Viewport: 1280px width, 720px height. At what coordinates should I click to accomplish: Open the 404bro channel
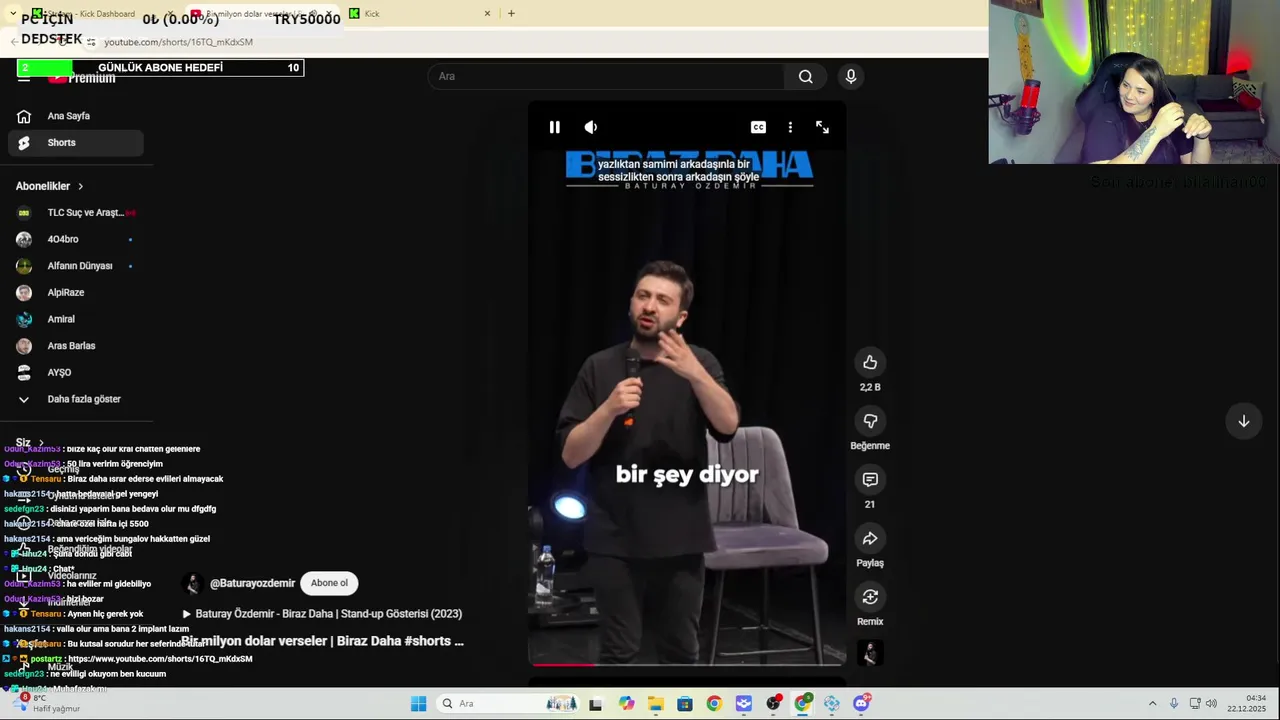coord(76,239)
